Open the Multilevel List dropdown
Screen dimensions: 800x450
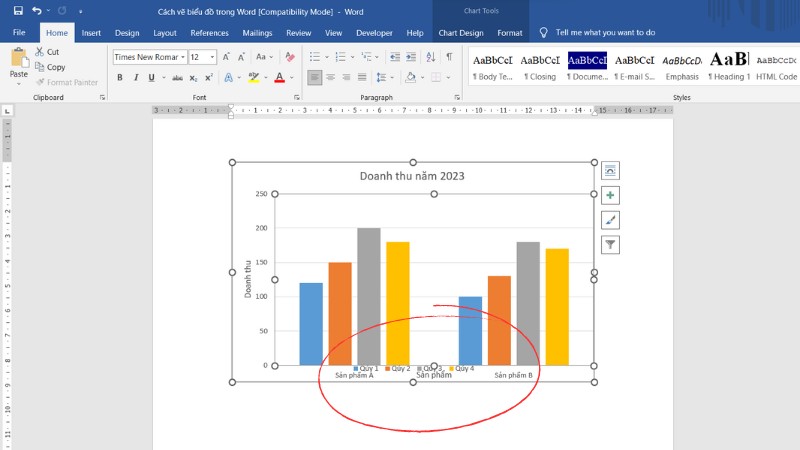pos(370,57)
